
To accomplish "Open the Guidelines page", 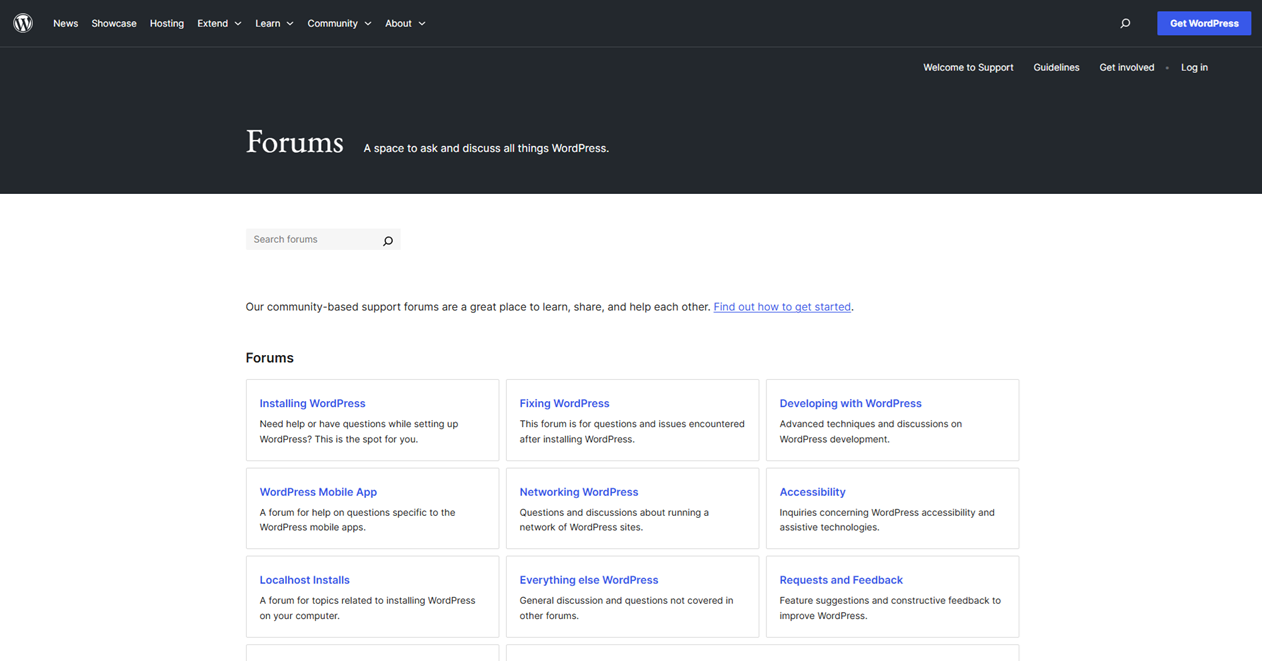I will point(1056,67).
